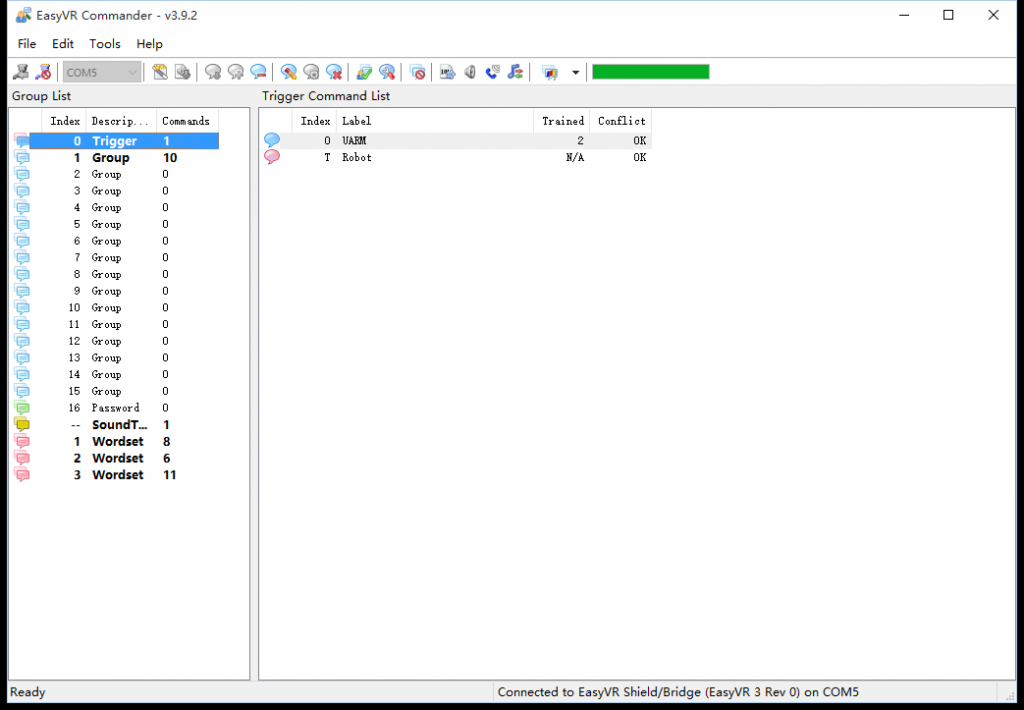Click the Connected to EasyVR Shield/Bridge status text
Image resolution: width=1024 pixels, height=710 pixels.
point(678,692)
